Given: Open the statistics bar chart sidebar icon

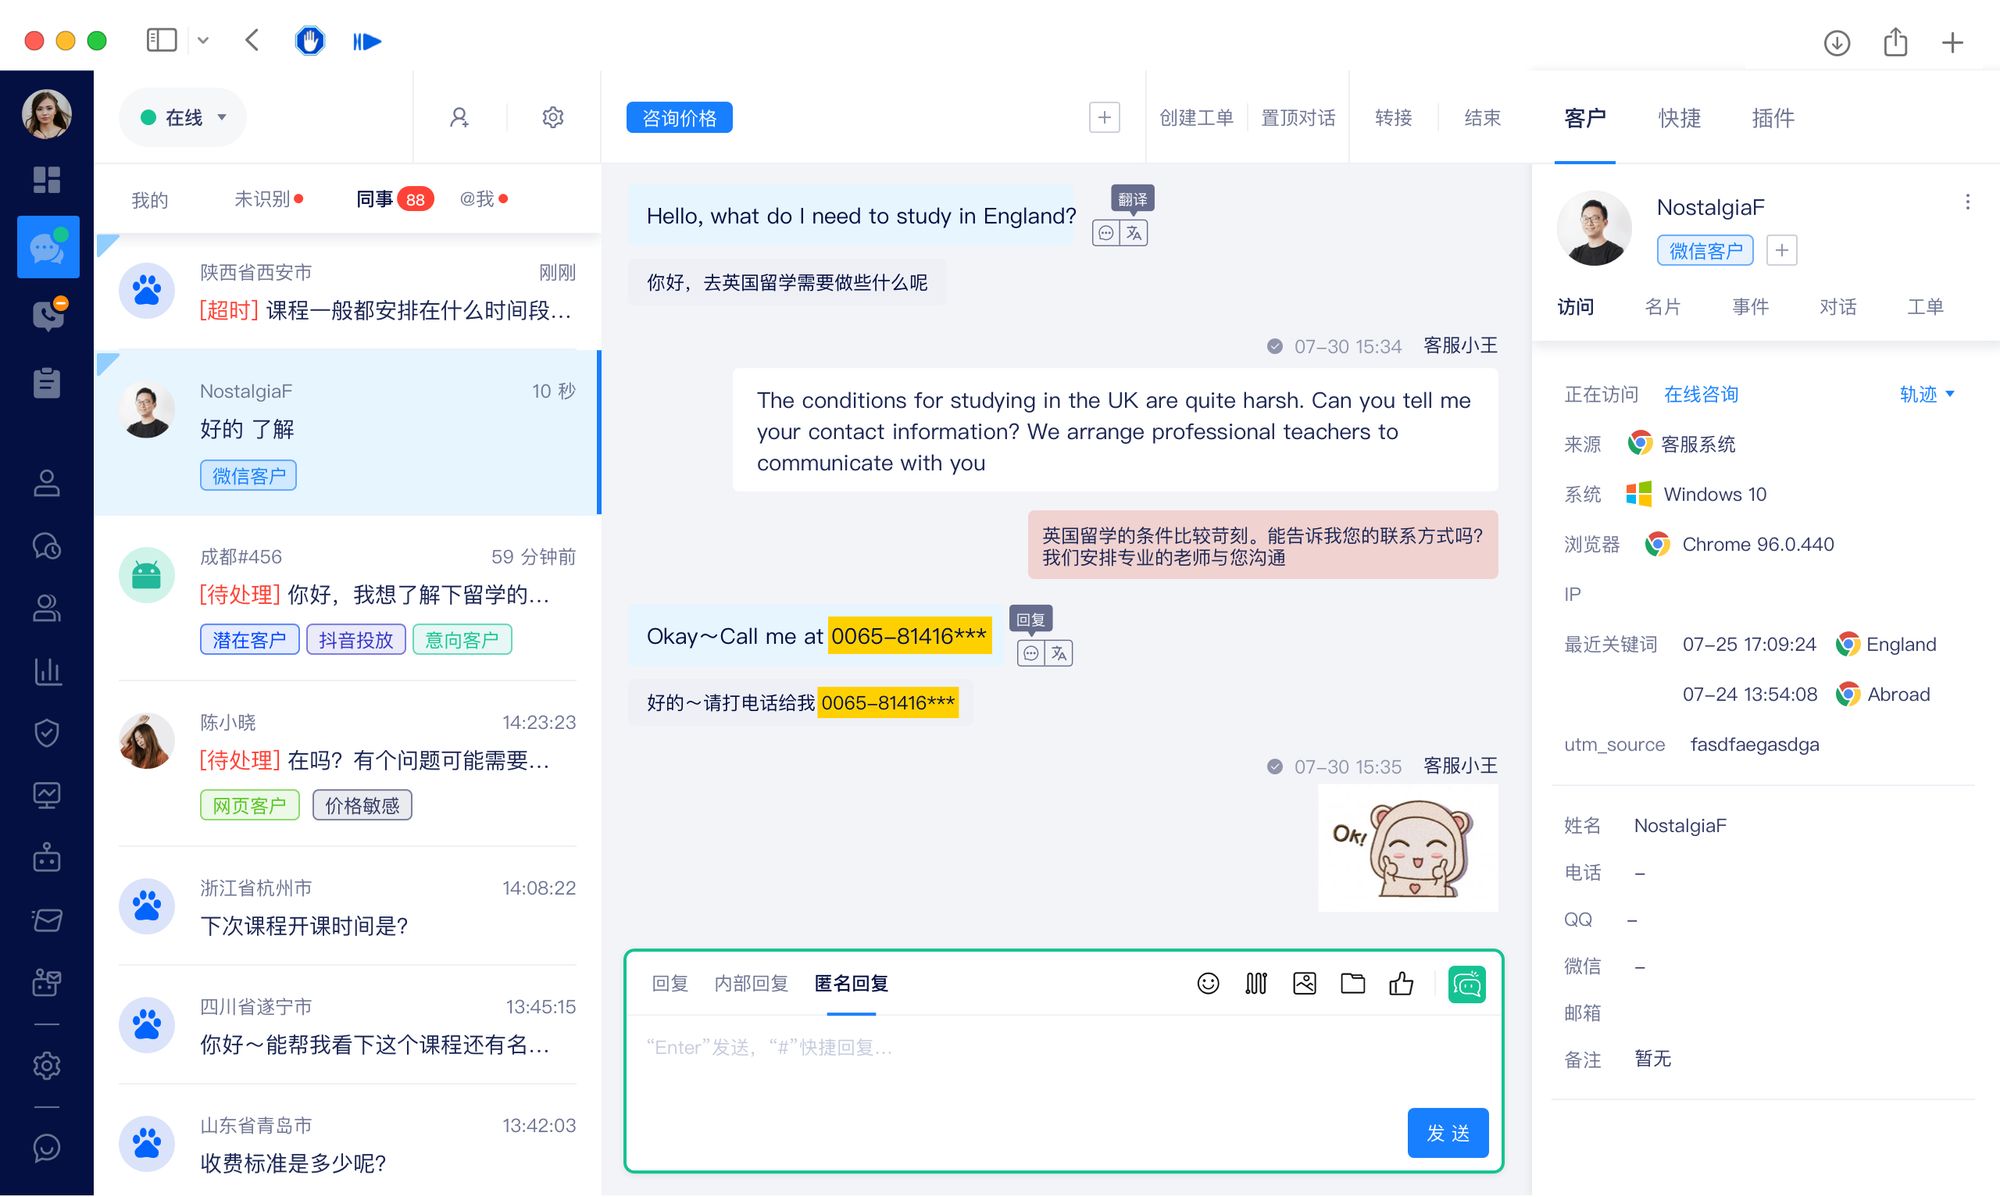Looking at the screenshot, I should coord(47,671).
